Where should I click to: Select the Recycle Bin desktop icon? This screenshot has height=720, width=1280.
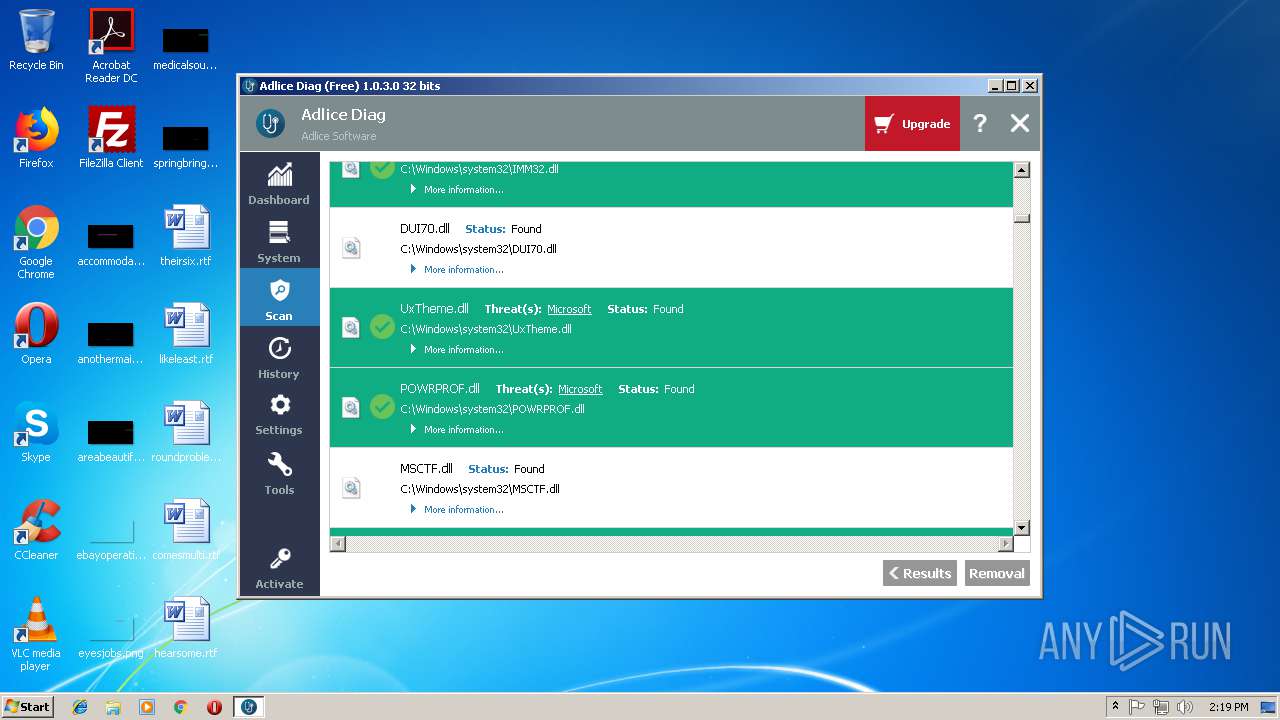(36, 41)
